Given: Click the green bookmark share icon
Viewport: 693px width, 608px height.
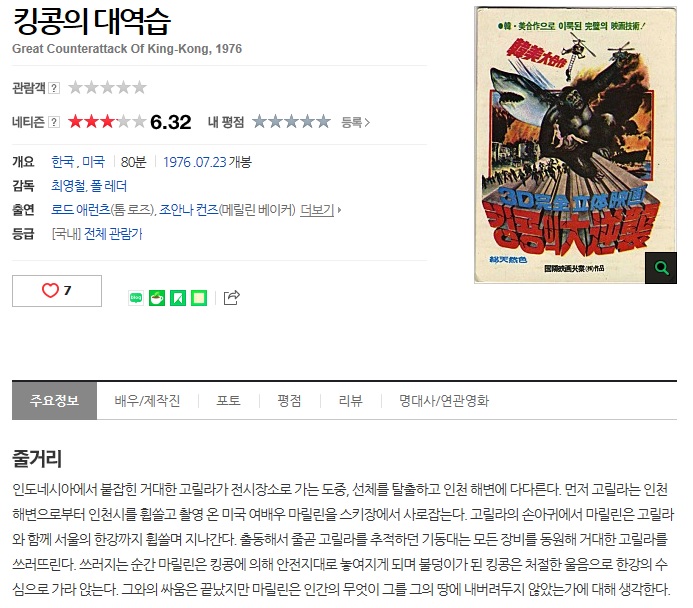Looking at the screenshot, I should [178, 298].
